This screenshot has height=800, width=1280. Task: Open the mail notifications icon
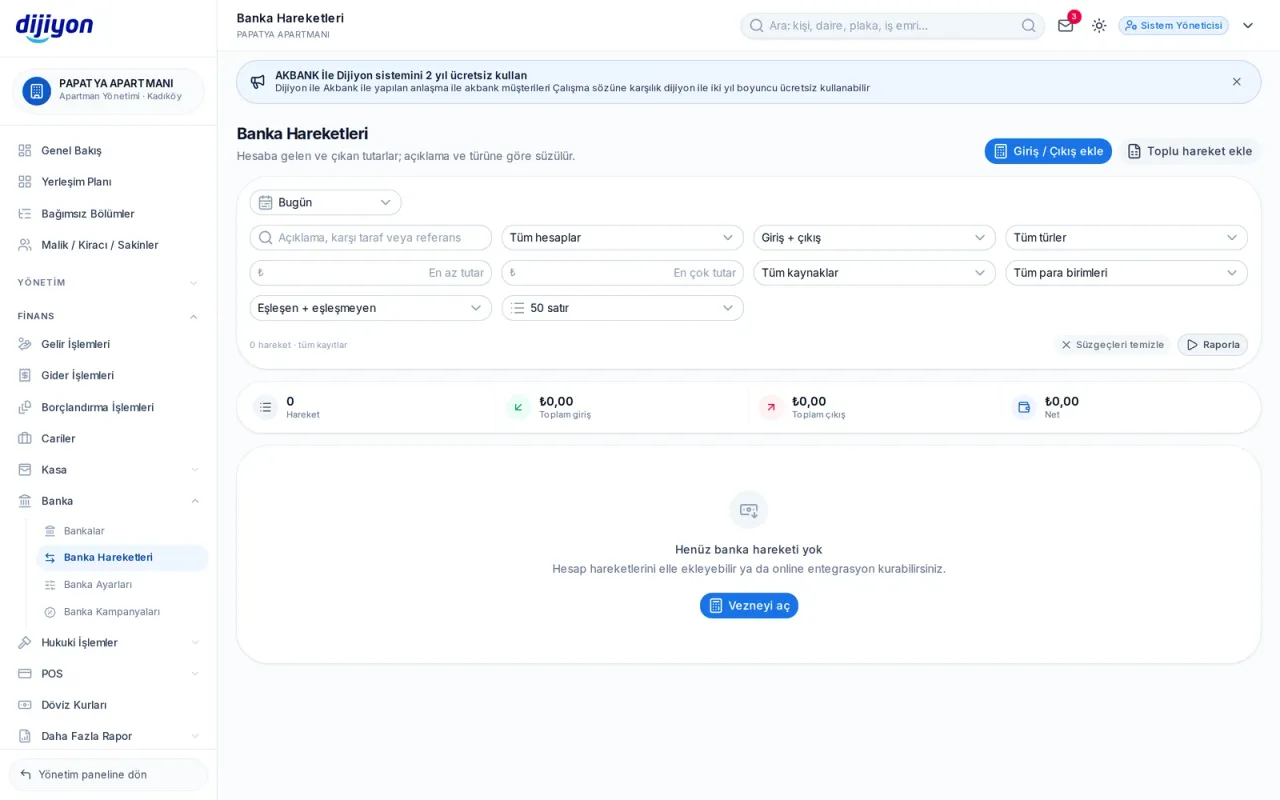click(1065, 25)
